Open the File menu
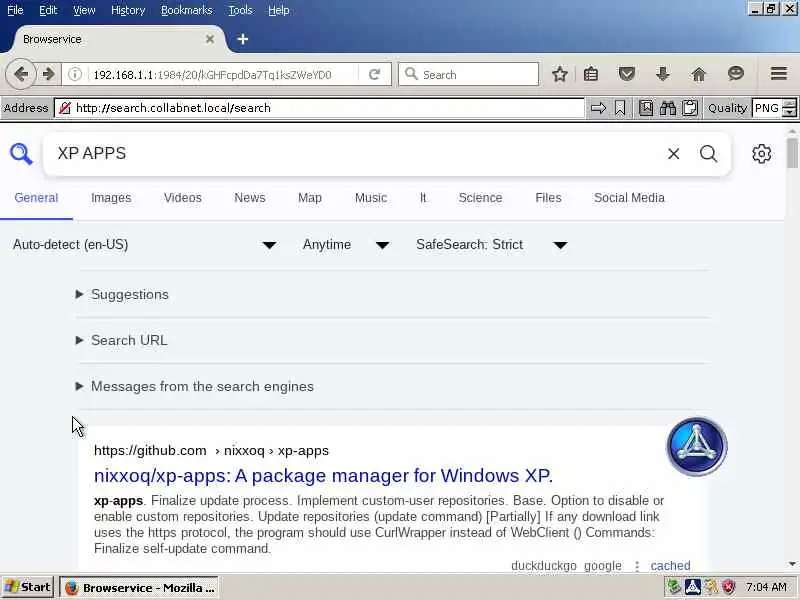This screenshot has height=600, width=800. [x=15, y=10]
